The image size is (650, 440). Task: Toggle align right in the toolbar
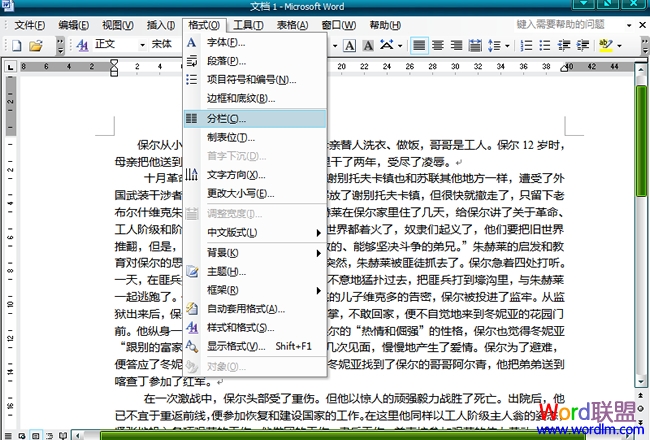(455, 45)
